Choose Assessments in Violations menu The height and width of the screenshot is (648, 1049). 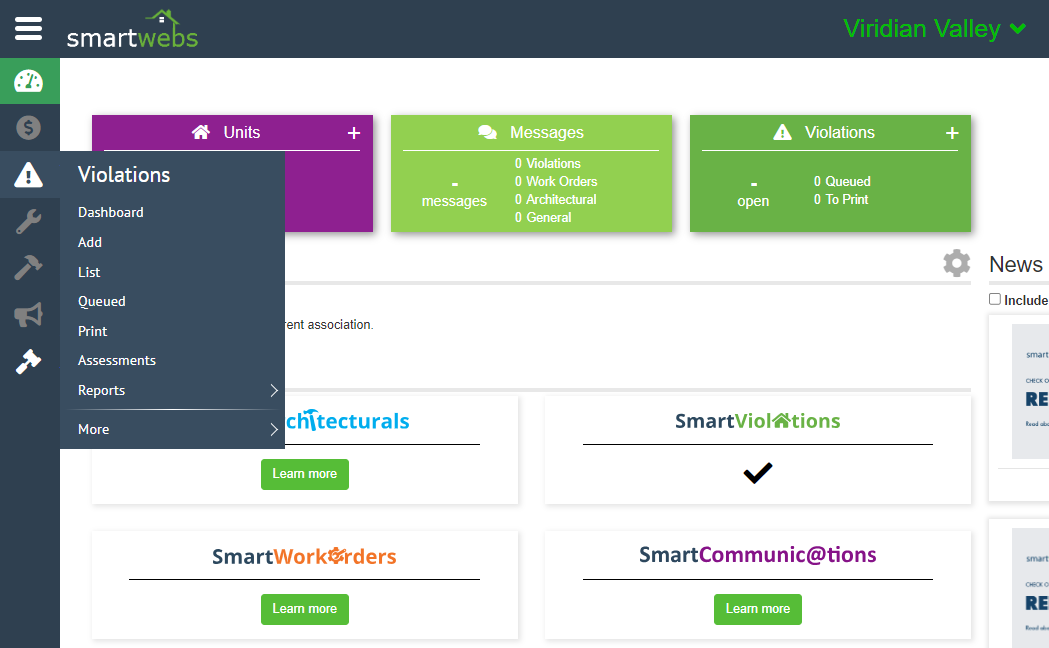point(117,360)
